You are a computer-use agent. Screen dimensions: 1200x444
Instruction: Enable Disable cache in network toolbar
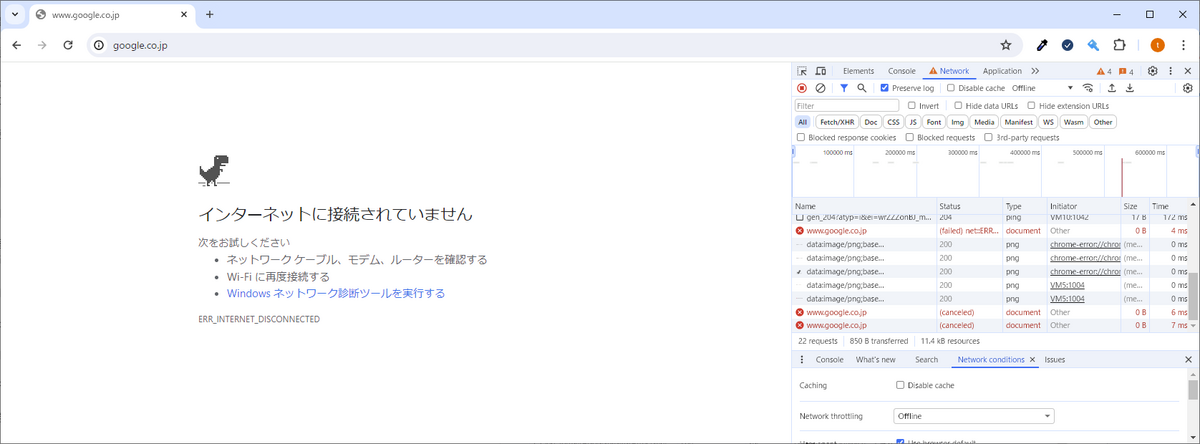pos(951,88)
